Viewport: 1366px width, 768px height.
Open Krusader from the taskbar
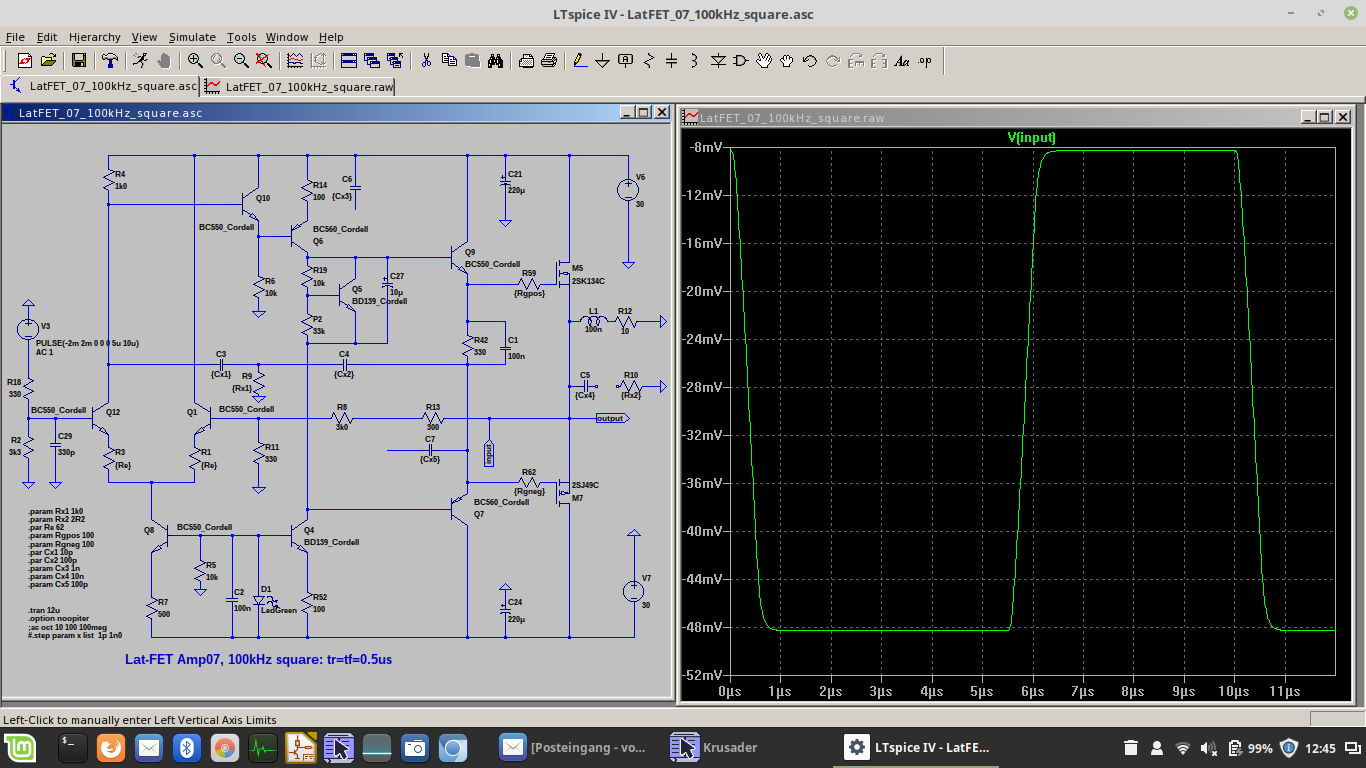coord(715,747)
